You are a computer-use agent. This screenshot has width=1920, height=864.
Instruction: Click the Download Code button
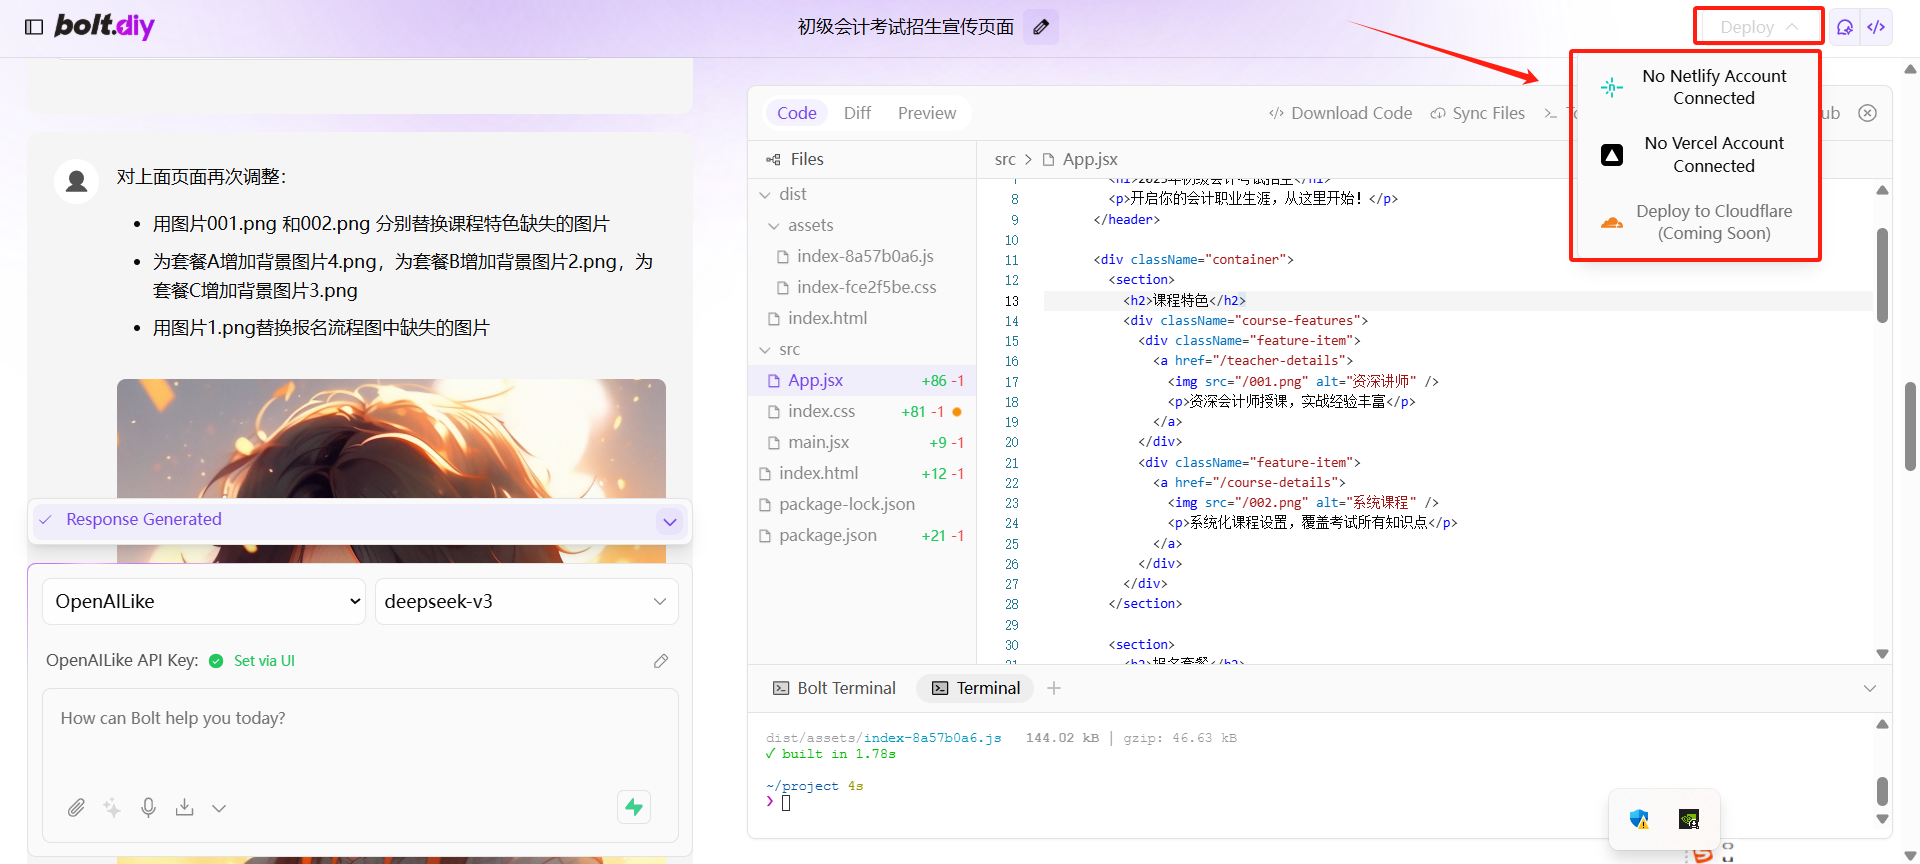pyautogui.click(x=1340, y=113)
